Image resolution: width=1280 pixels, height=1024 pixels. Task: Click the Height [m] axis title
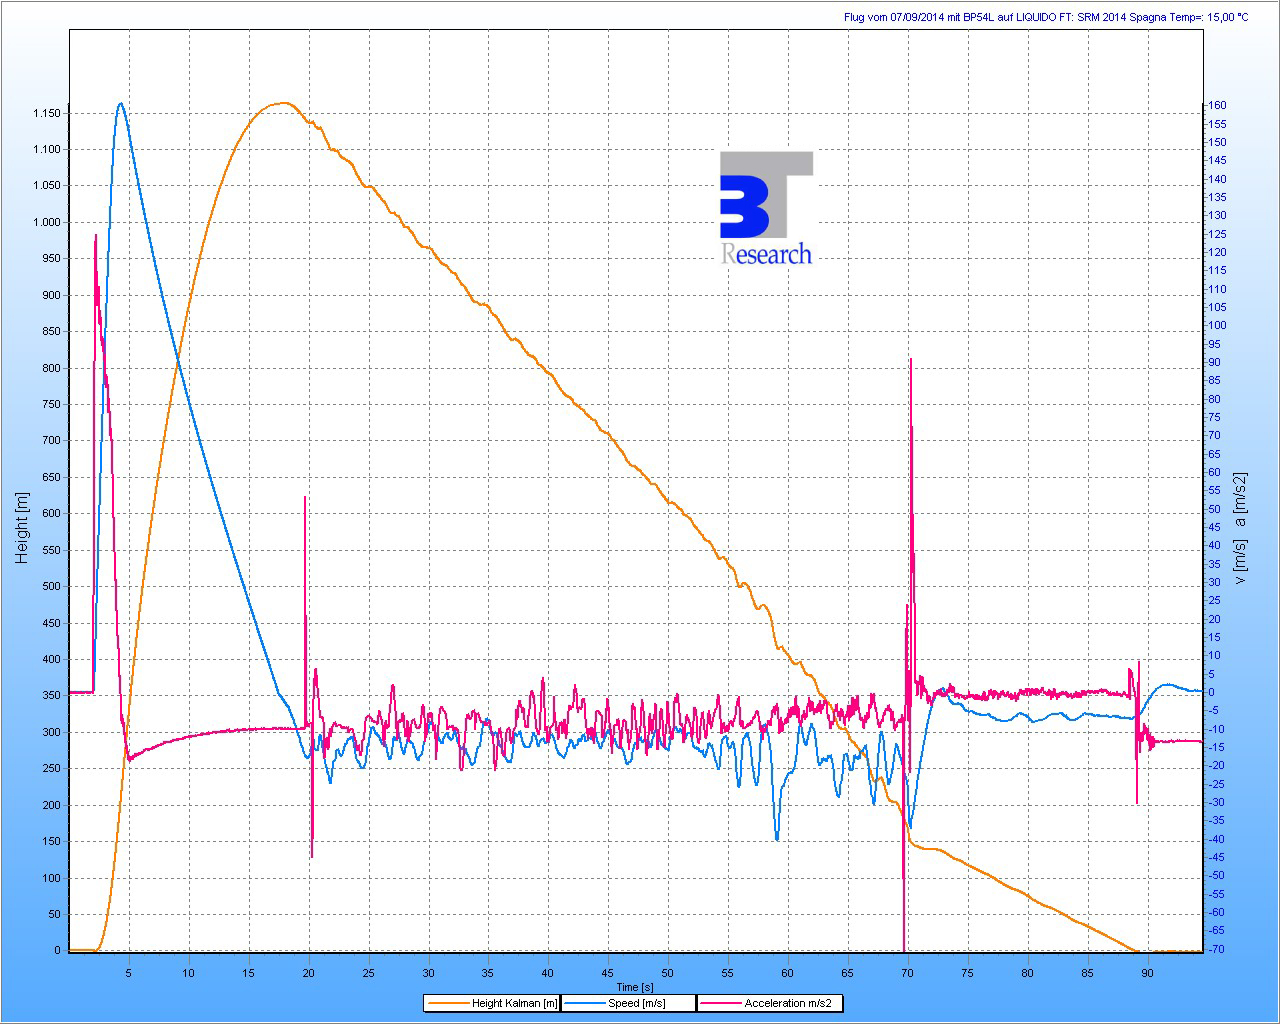[x=23, y=526]
